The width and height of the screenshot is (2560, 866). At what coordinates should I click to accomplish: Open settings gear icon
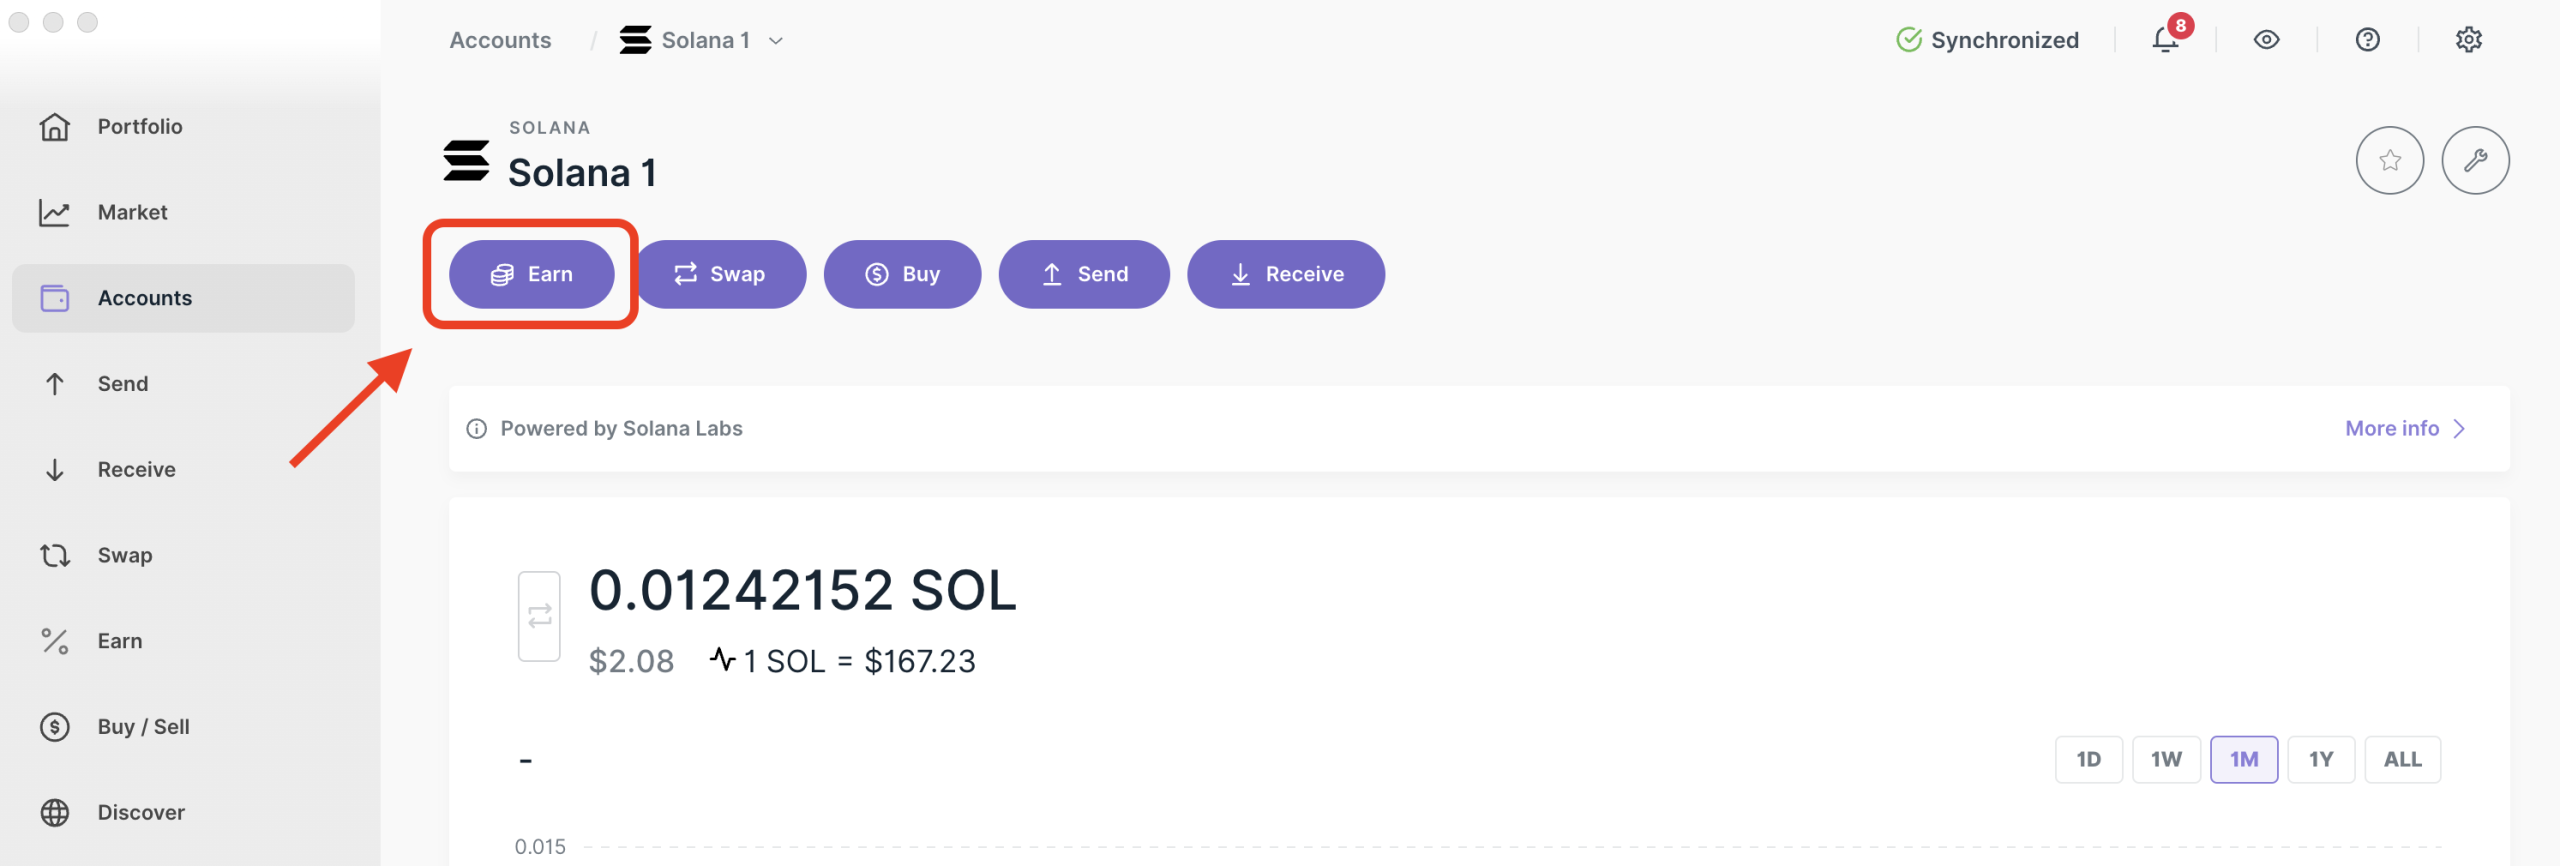coord(2468,40)
